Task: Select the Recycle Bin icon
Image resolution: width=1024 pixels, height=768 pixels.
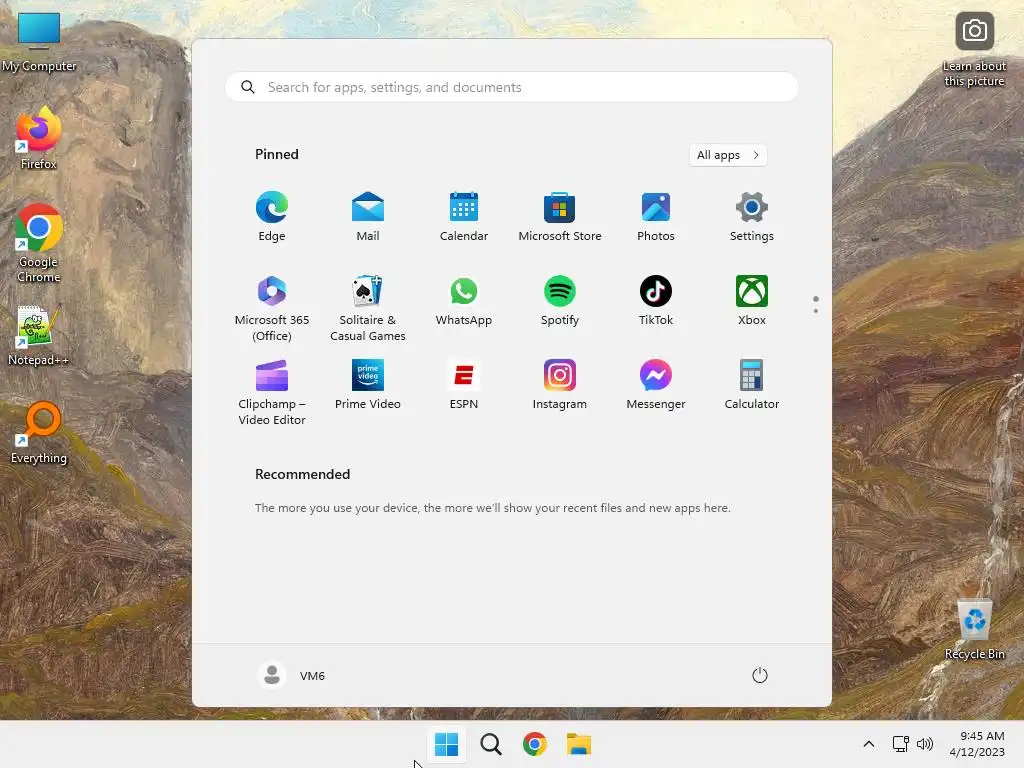Action: 974,629
